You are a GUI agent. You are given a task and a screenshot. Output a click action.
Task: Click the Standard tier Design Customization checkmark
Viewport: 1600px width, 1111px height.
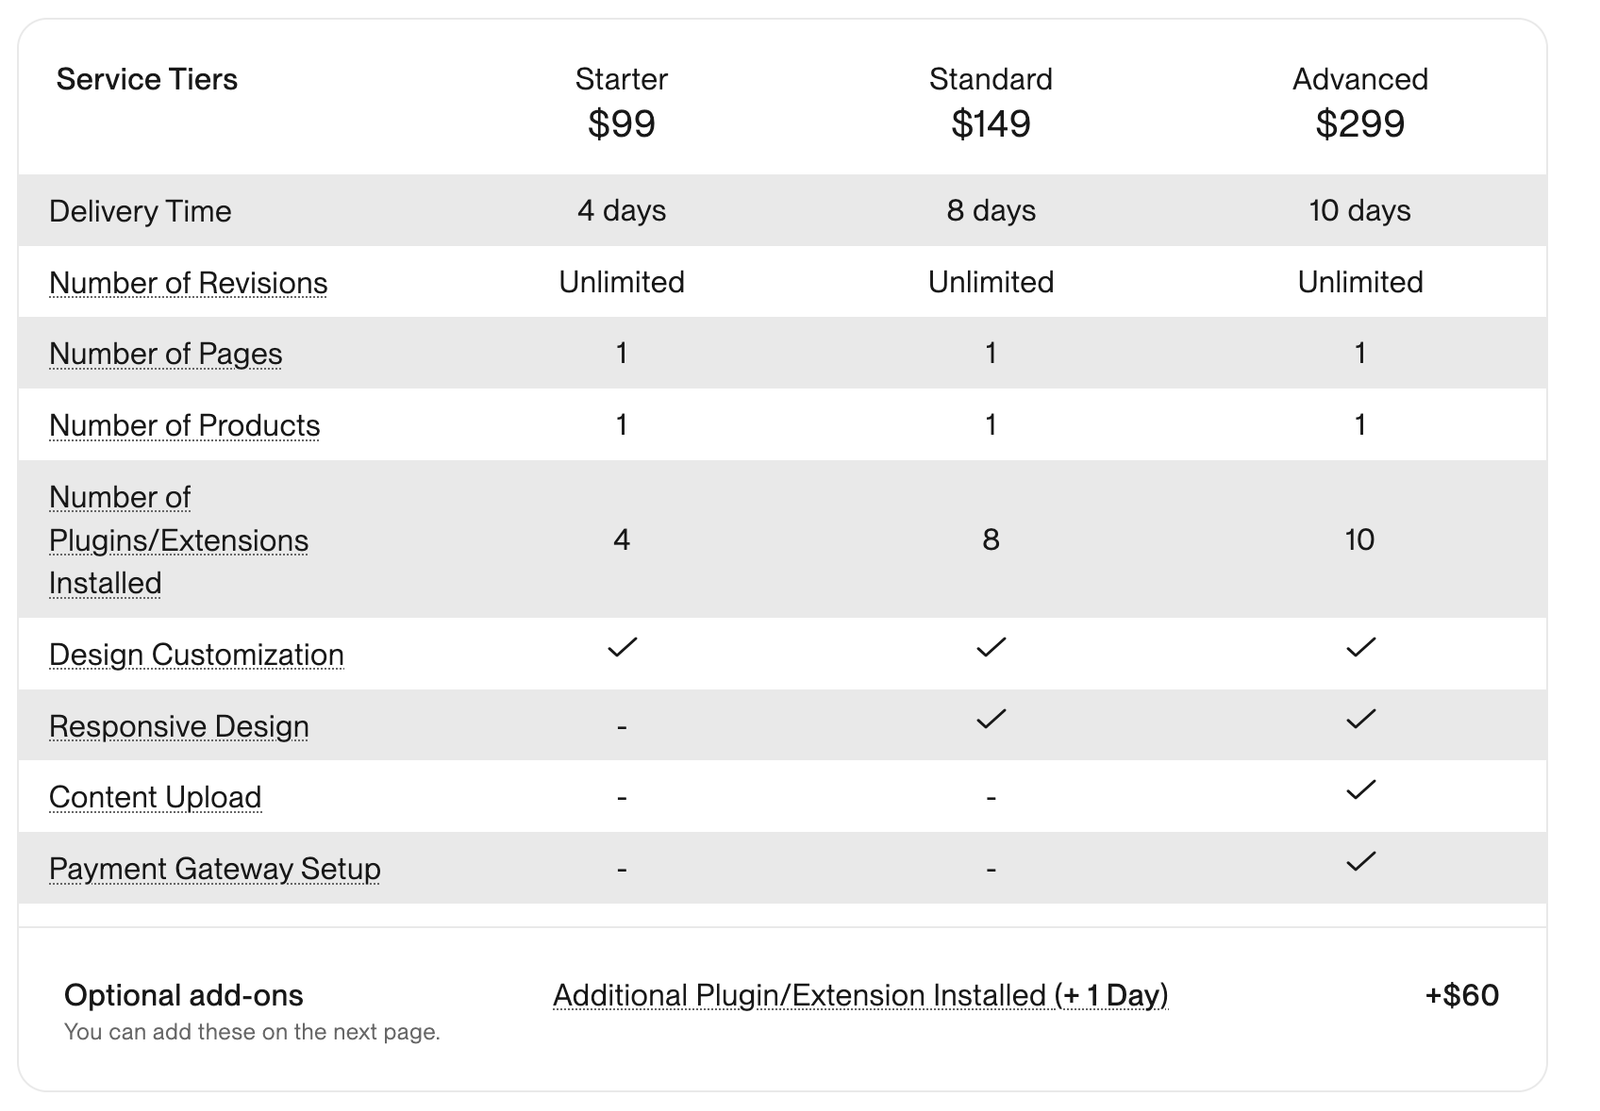[x=991, y=648]
